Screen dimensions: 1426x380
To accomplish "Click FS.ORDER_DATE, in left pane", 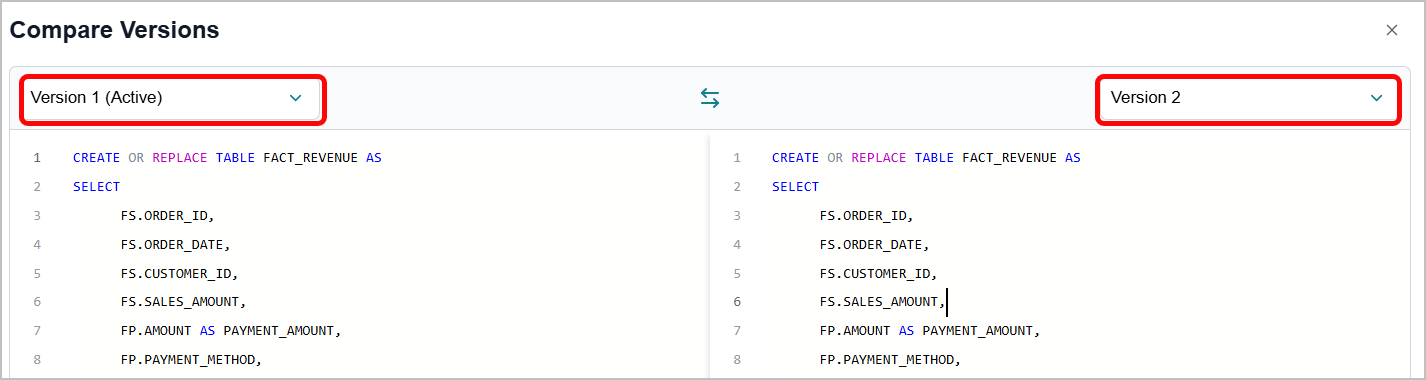I will point(175,244).
